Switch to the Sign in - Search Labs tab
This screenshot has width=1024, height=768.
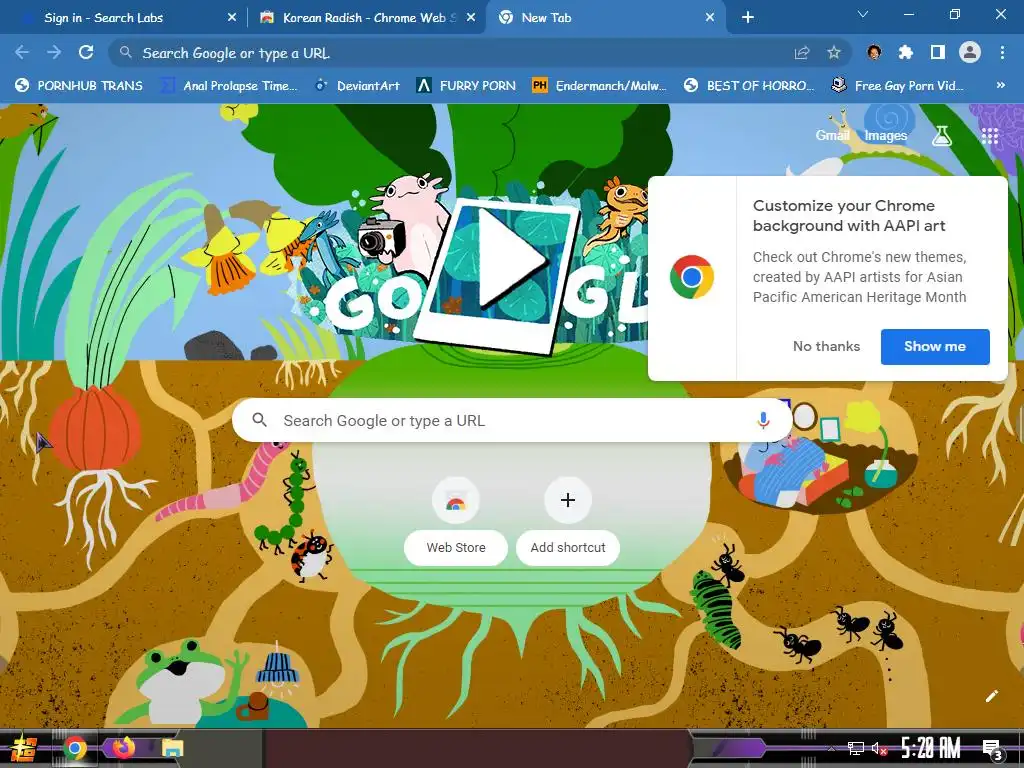tap(124, 18)
